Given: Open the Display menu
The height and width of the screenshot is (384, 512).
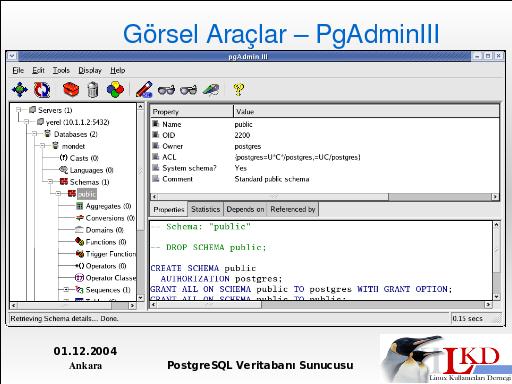Looking at the screenshot, I should coord(90,70).
